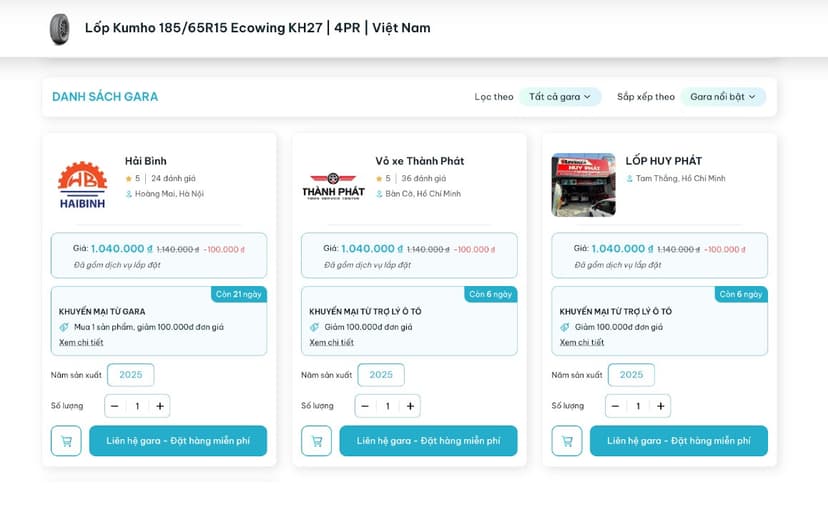Select production year 2025 for Lốp Huy Phát
This screenshot has width=828, height=520.
pyautogui.click(x=631, y=375)
